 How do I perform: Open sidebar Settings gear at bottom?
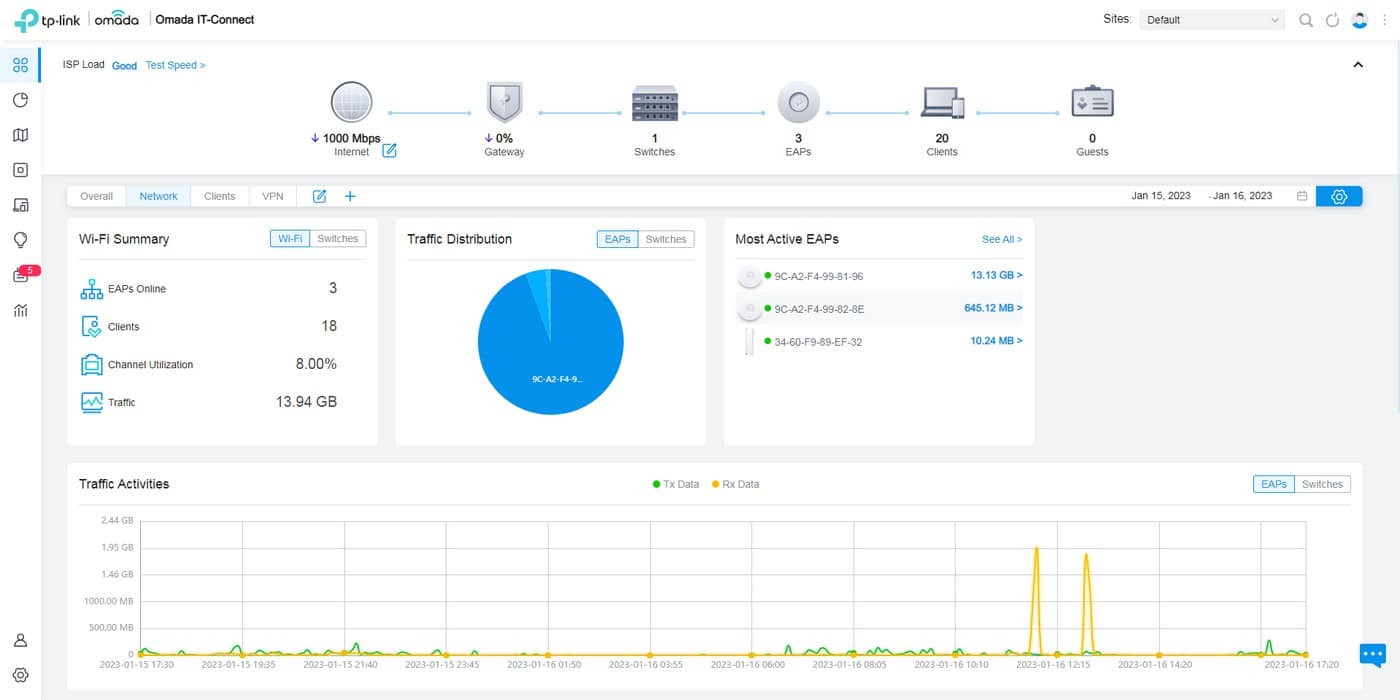point(20,675)
